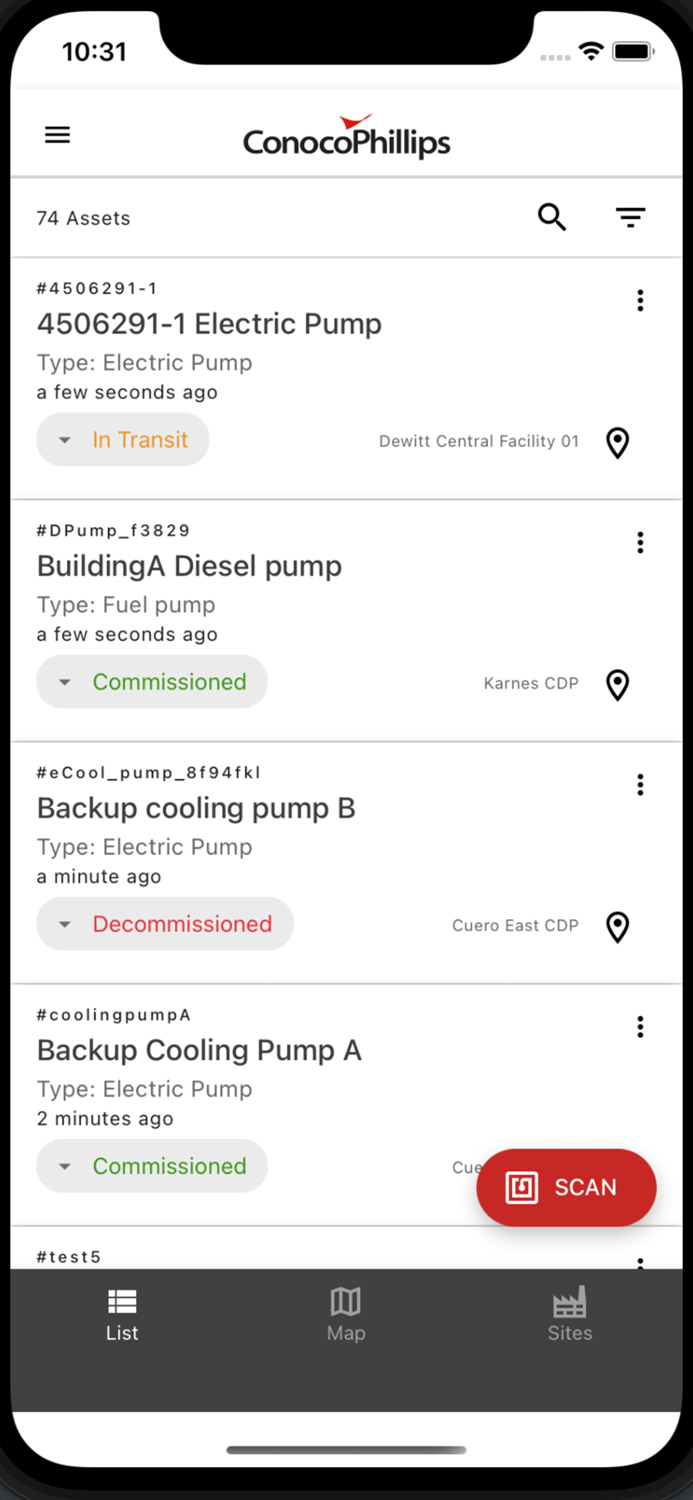
Task: Expand the In Transit status dropdown
Action: [122, 439]
